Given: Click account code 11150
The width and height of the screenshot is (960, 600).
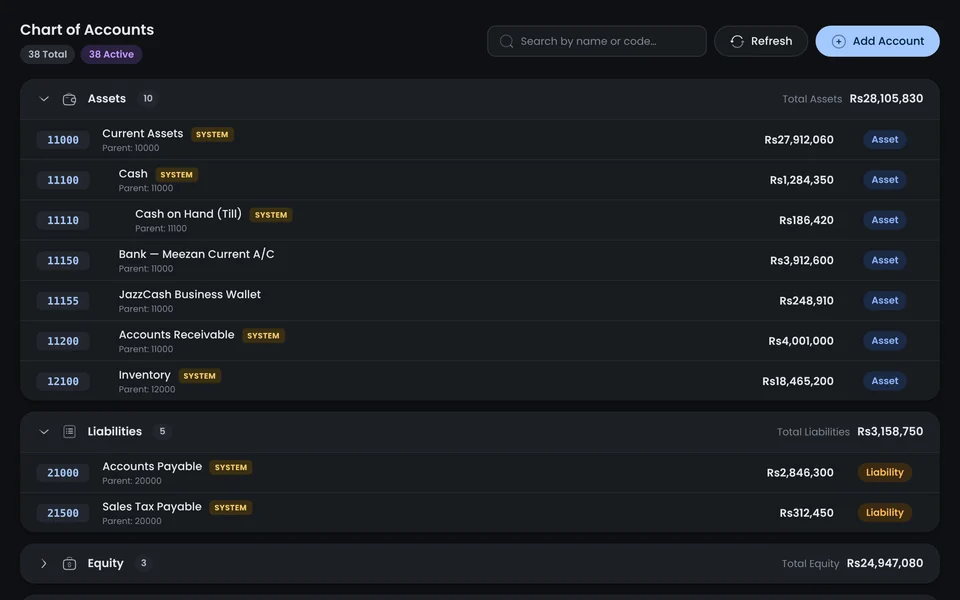Looking at the screenshot, I should coord(63,261).
